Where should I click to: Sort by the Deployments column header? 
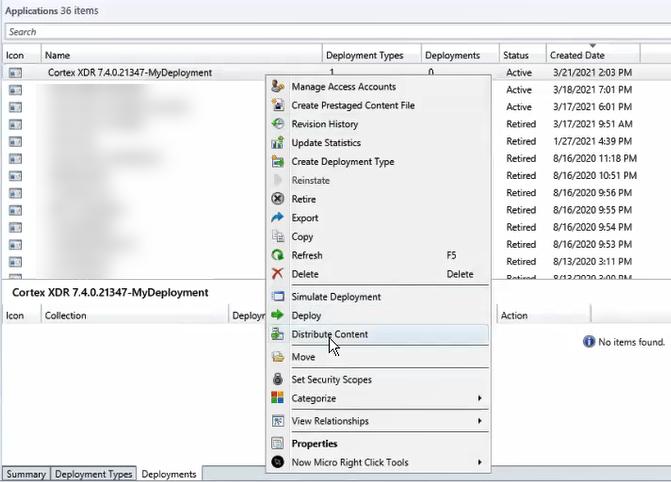pyautogui.click(x=460, y=55)
